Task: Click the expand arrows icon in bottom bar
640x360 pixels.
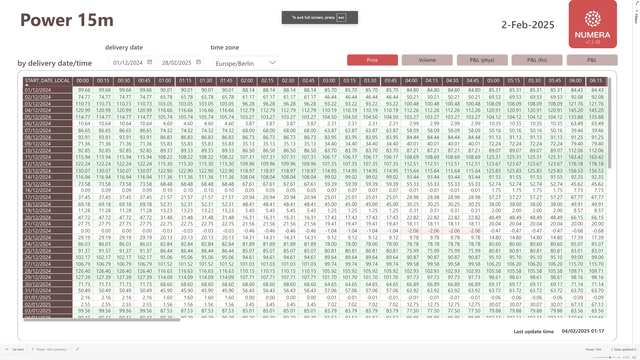Action: (x=77, y=349)
